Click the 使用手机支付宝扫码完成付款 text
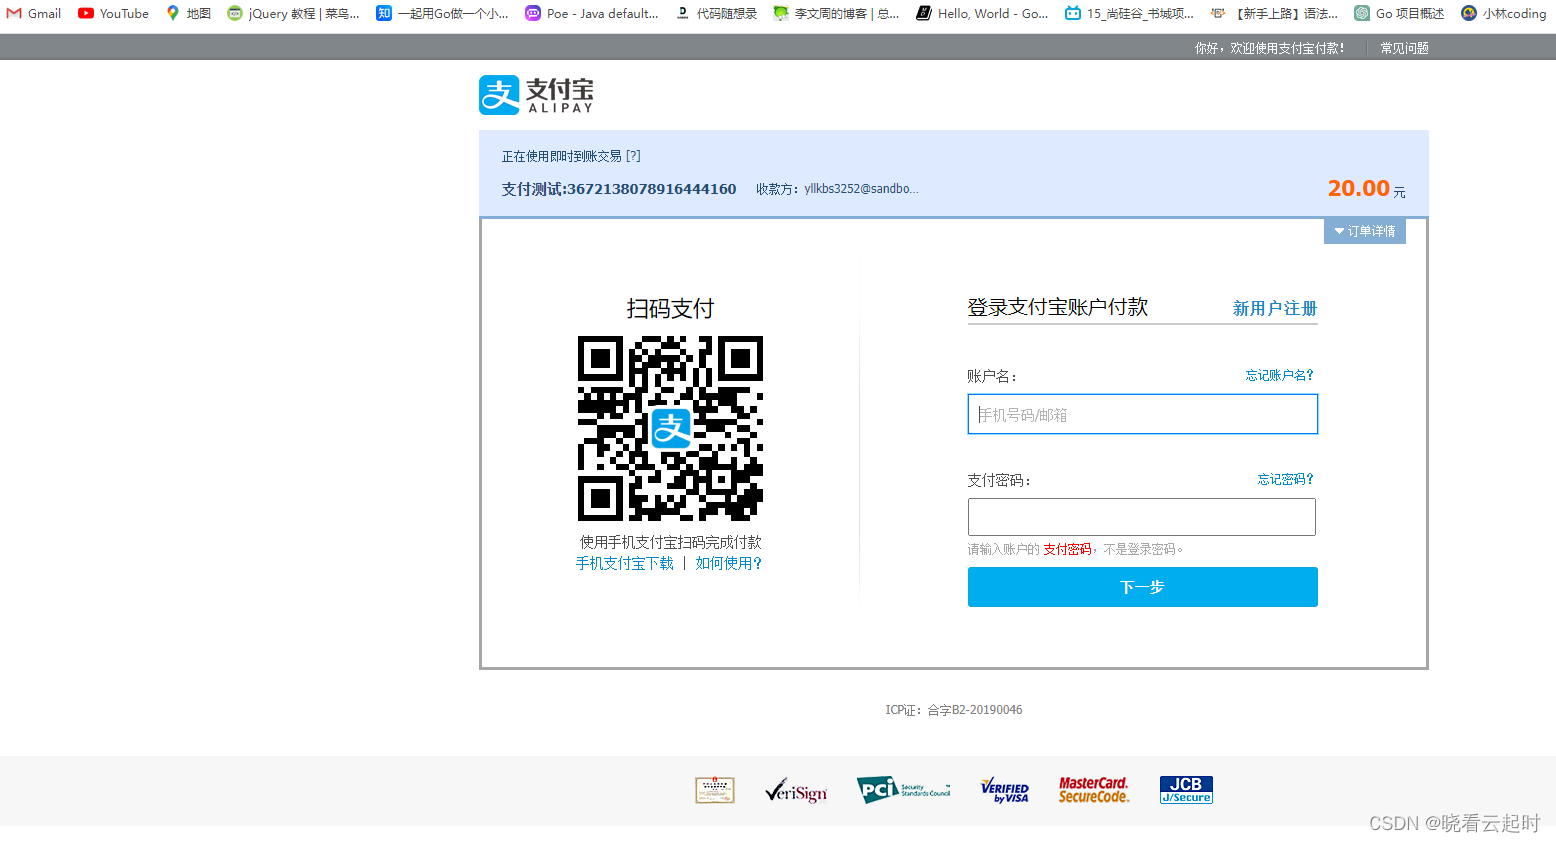 click(670, 542)
